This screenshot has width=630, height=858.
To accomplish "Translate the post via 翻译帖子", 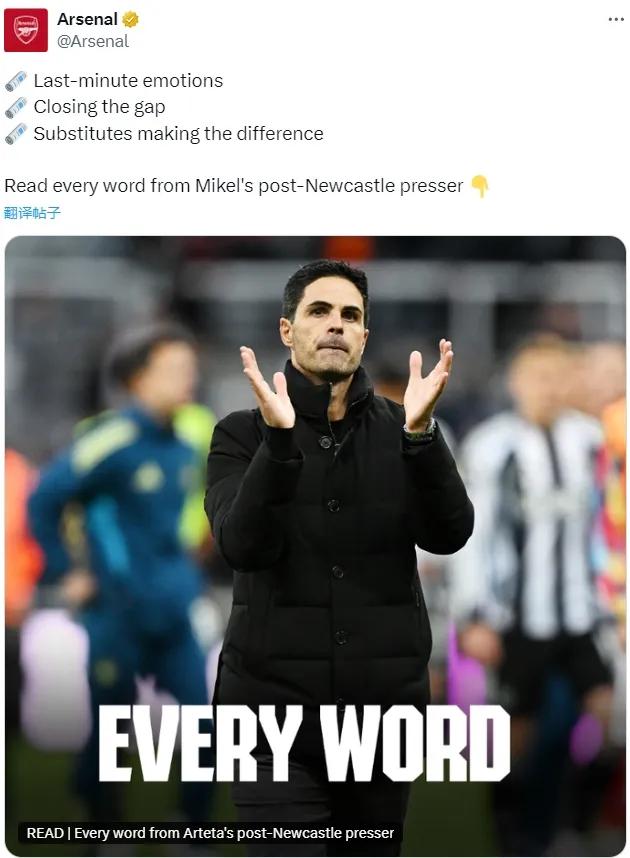I will [32, 213].
